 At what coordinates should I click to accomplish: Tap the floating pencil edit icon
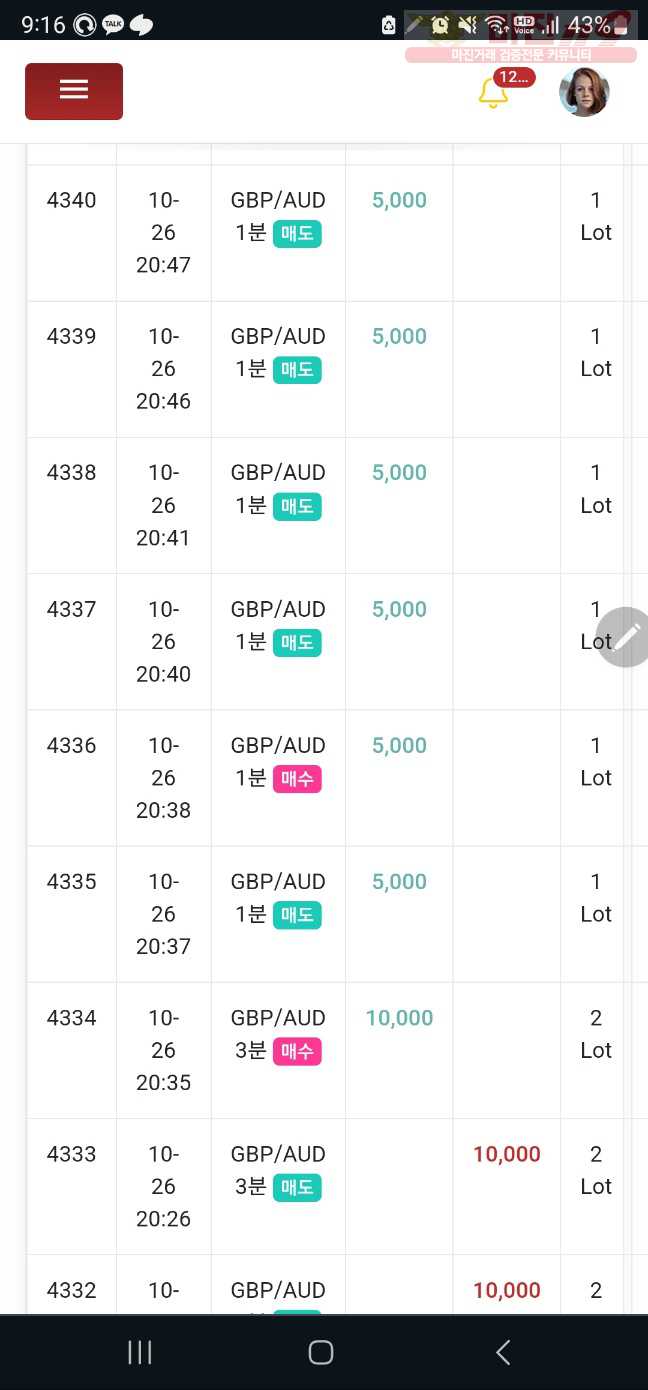click(x=625, y=637)
